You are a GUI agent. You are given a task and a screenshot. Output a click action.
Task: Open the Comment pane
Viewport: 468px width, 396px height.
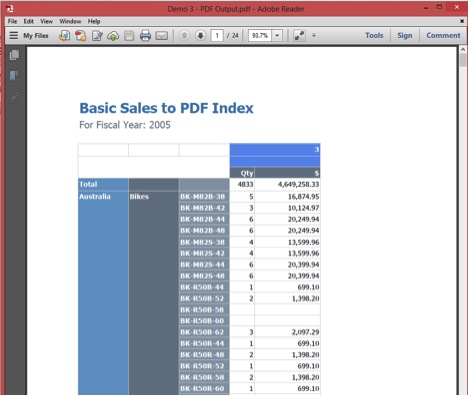(x=443, y=35)
